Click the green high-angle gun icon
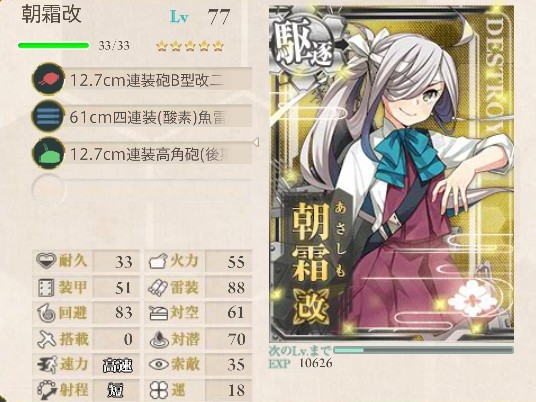 point(48,153)
